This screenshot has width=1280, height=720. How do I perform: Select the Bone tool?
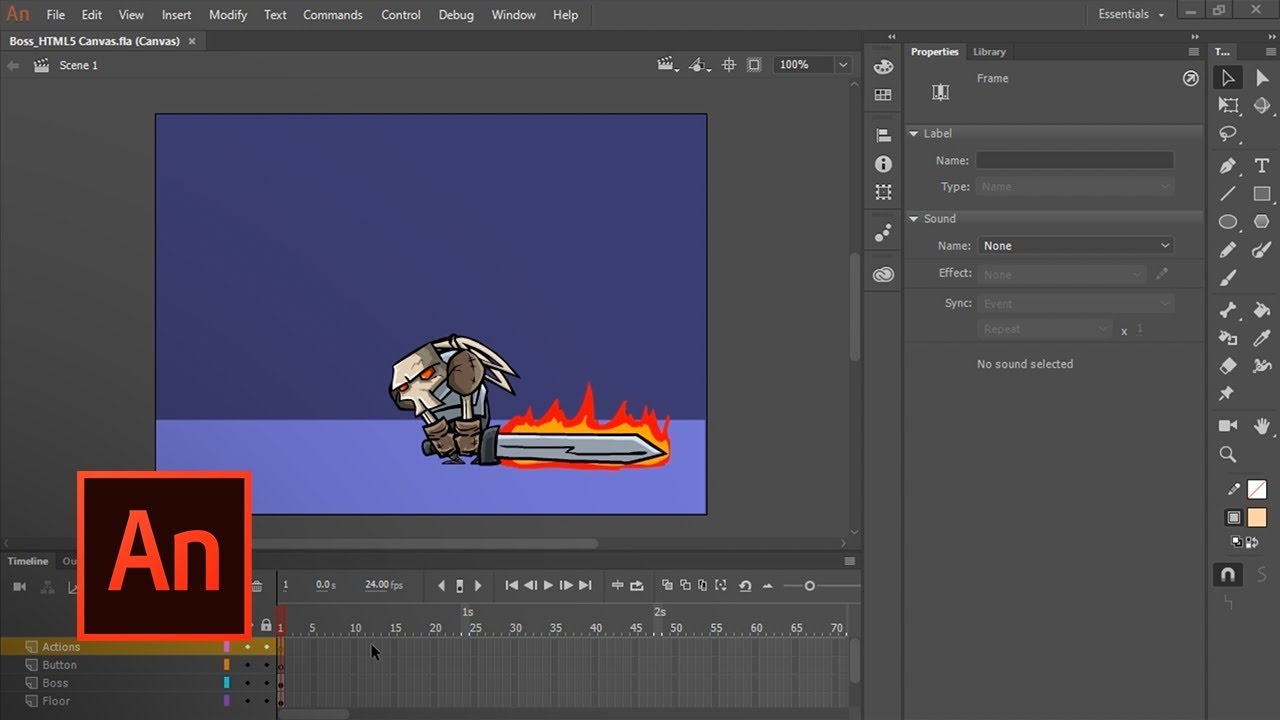click(1228, 310)
